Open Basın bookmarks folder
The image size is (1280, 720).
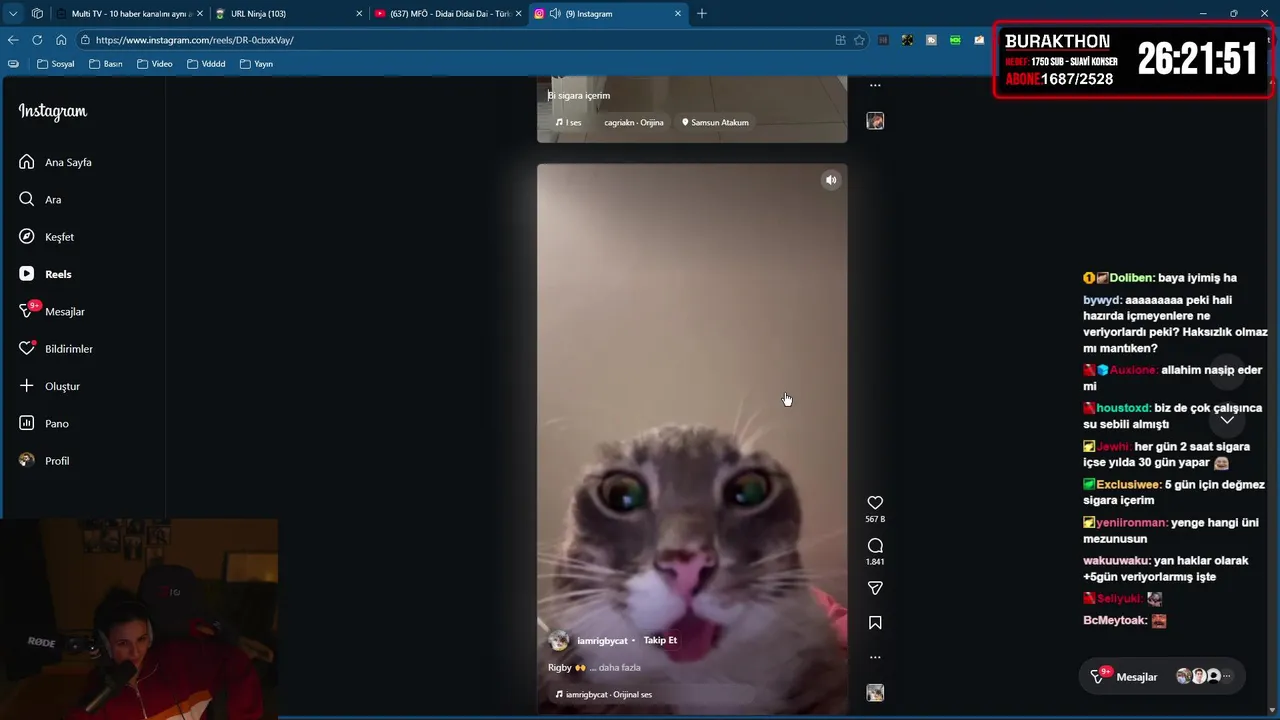(106, 64)
